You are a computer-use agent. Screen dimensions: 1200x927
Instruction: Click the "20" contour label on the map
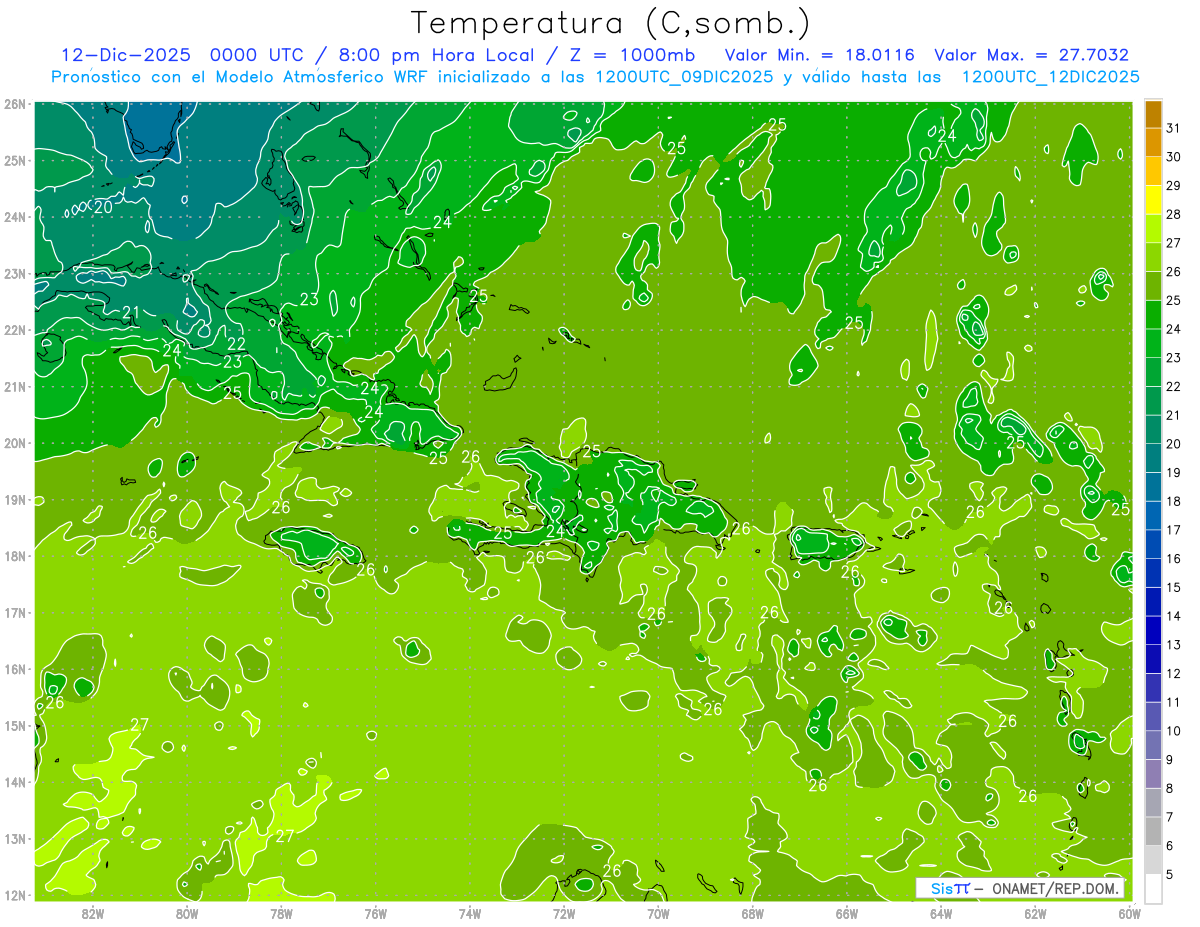[x=103, y=208]
